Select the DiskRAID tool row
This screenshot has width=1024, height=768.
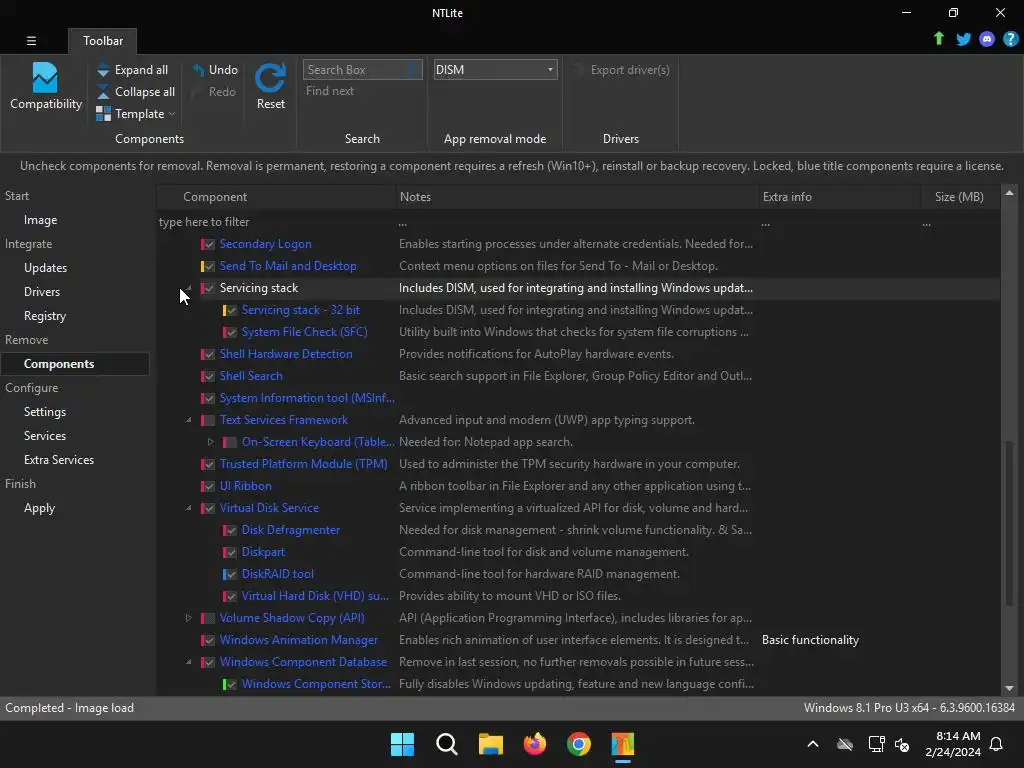[579, 574]
